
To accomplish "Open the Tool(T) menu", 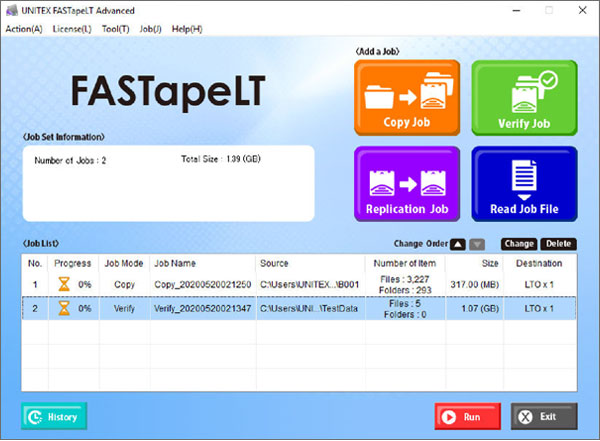I will pyautogui.click(x=115, y=29).
